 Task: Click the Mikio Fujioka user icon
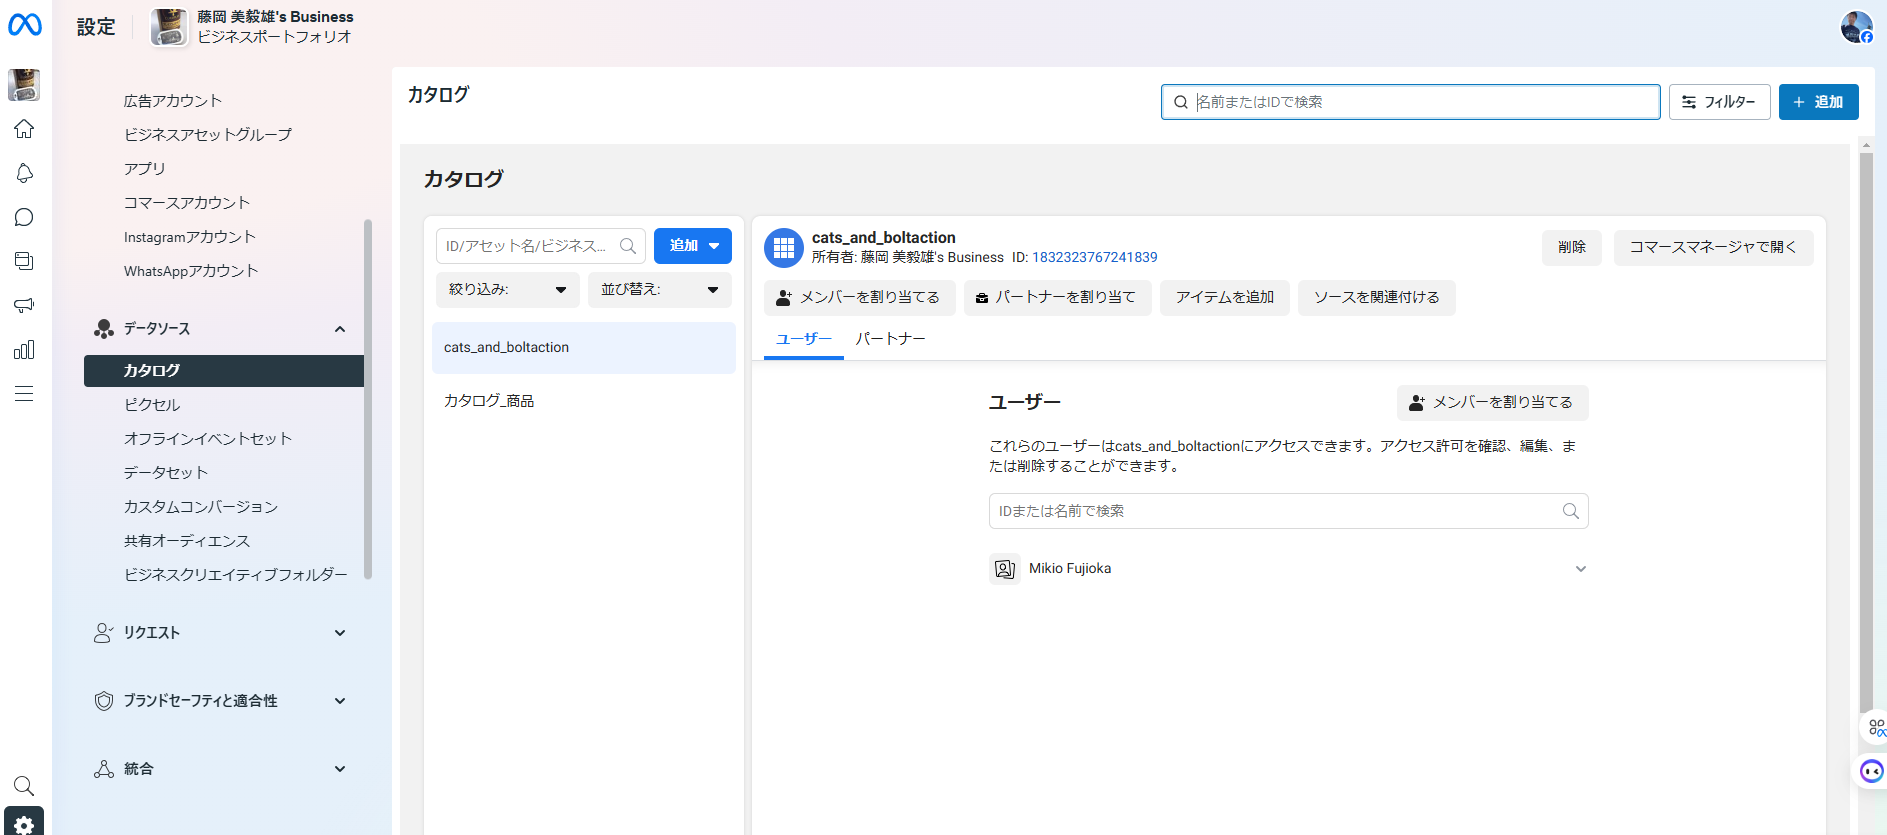pyautogui.click(x=1005, y=569)
